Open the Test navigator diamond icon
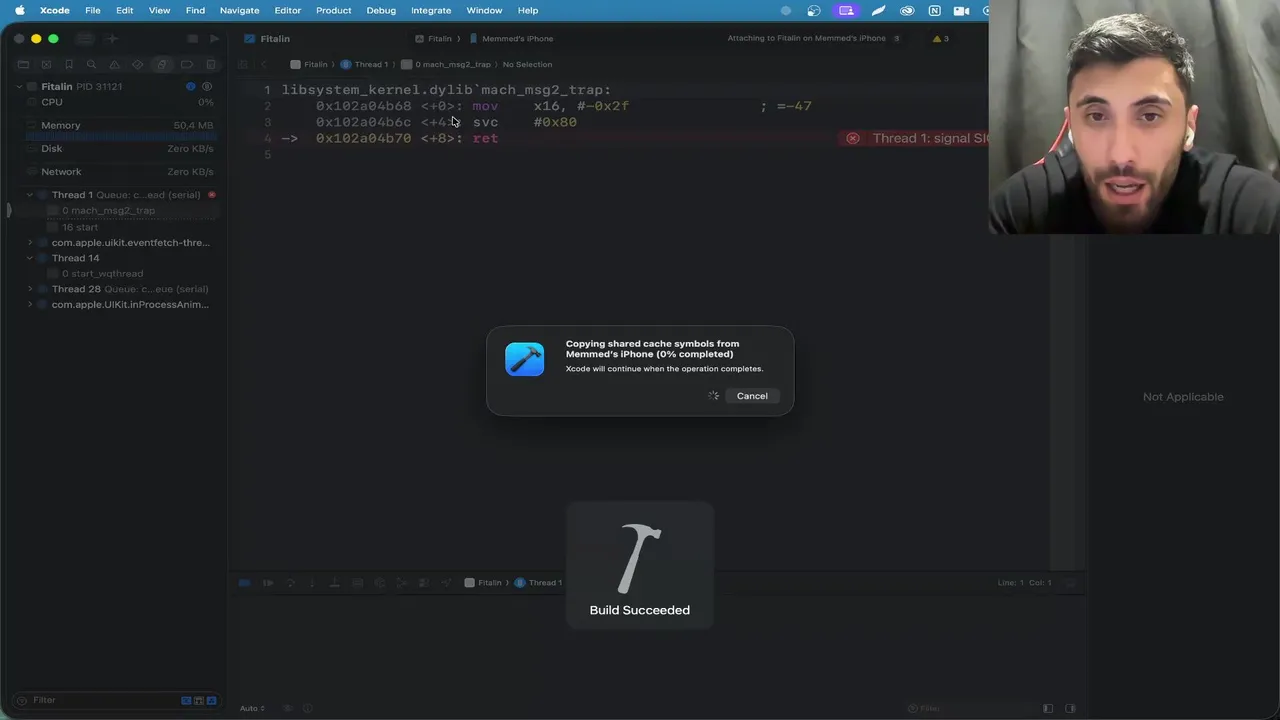 pos(137,64)
